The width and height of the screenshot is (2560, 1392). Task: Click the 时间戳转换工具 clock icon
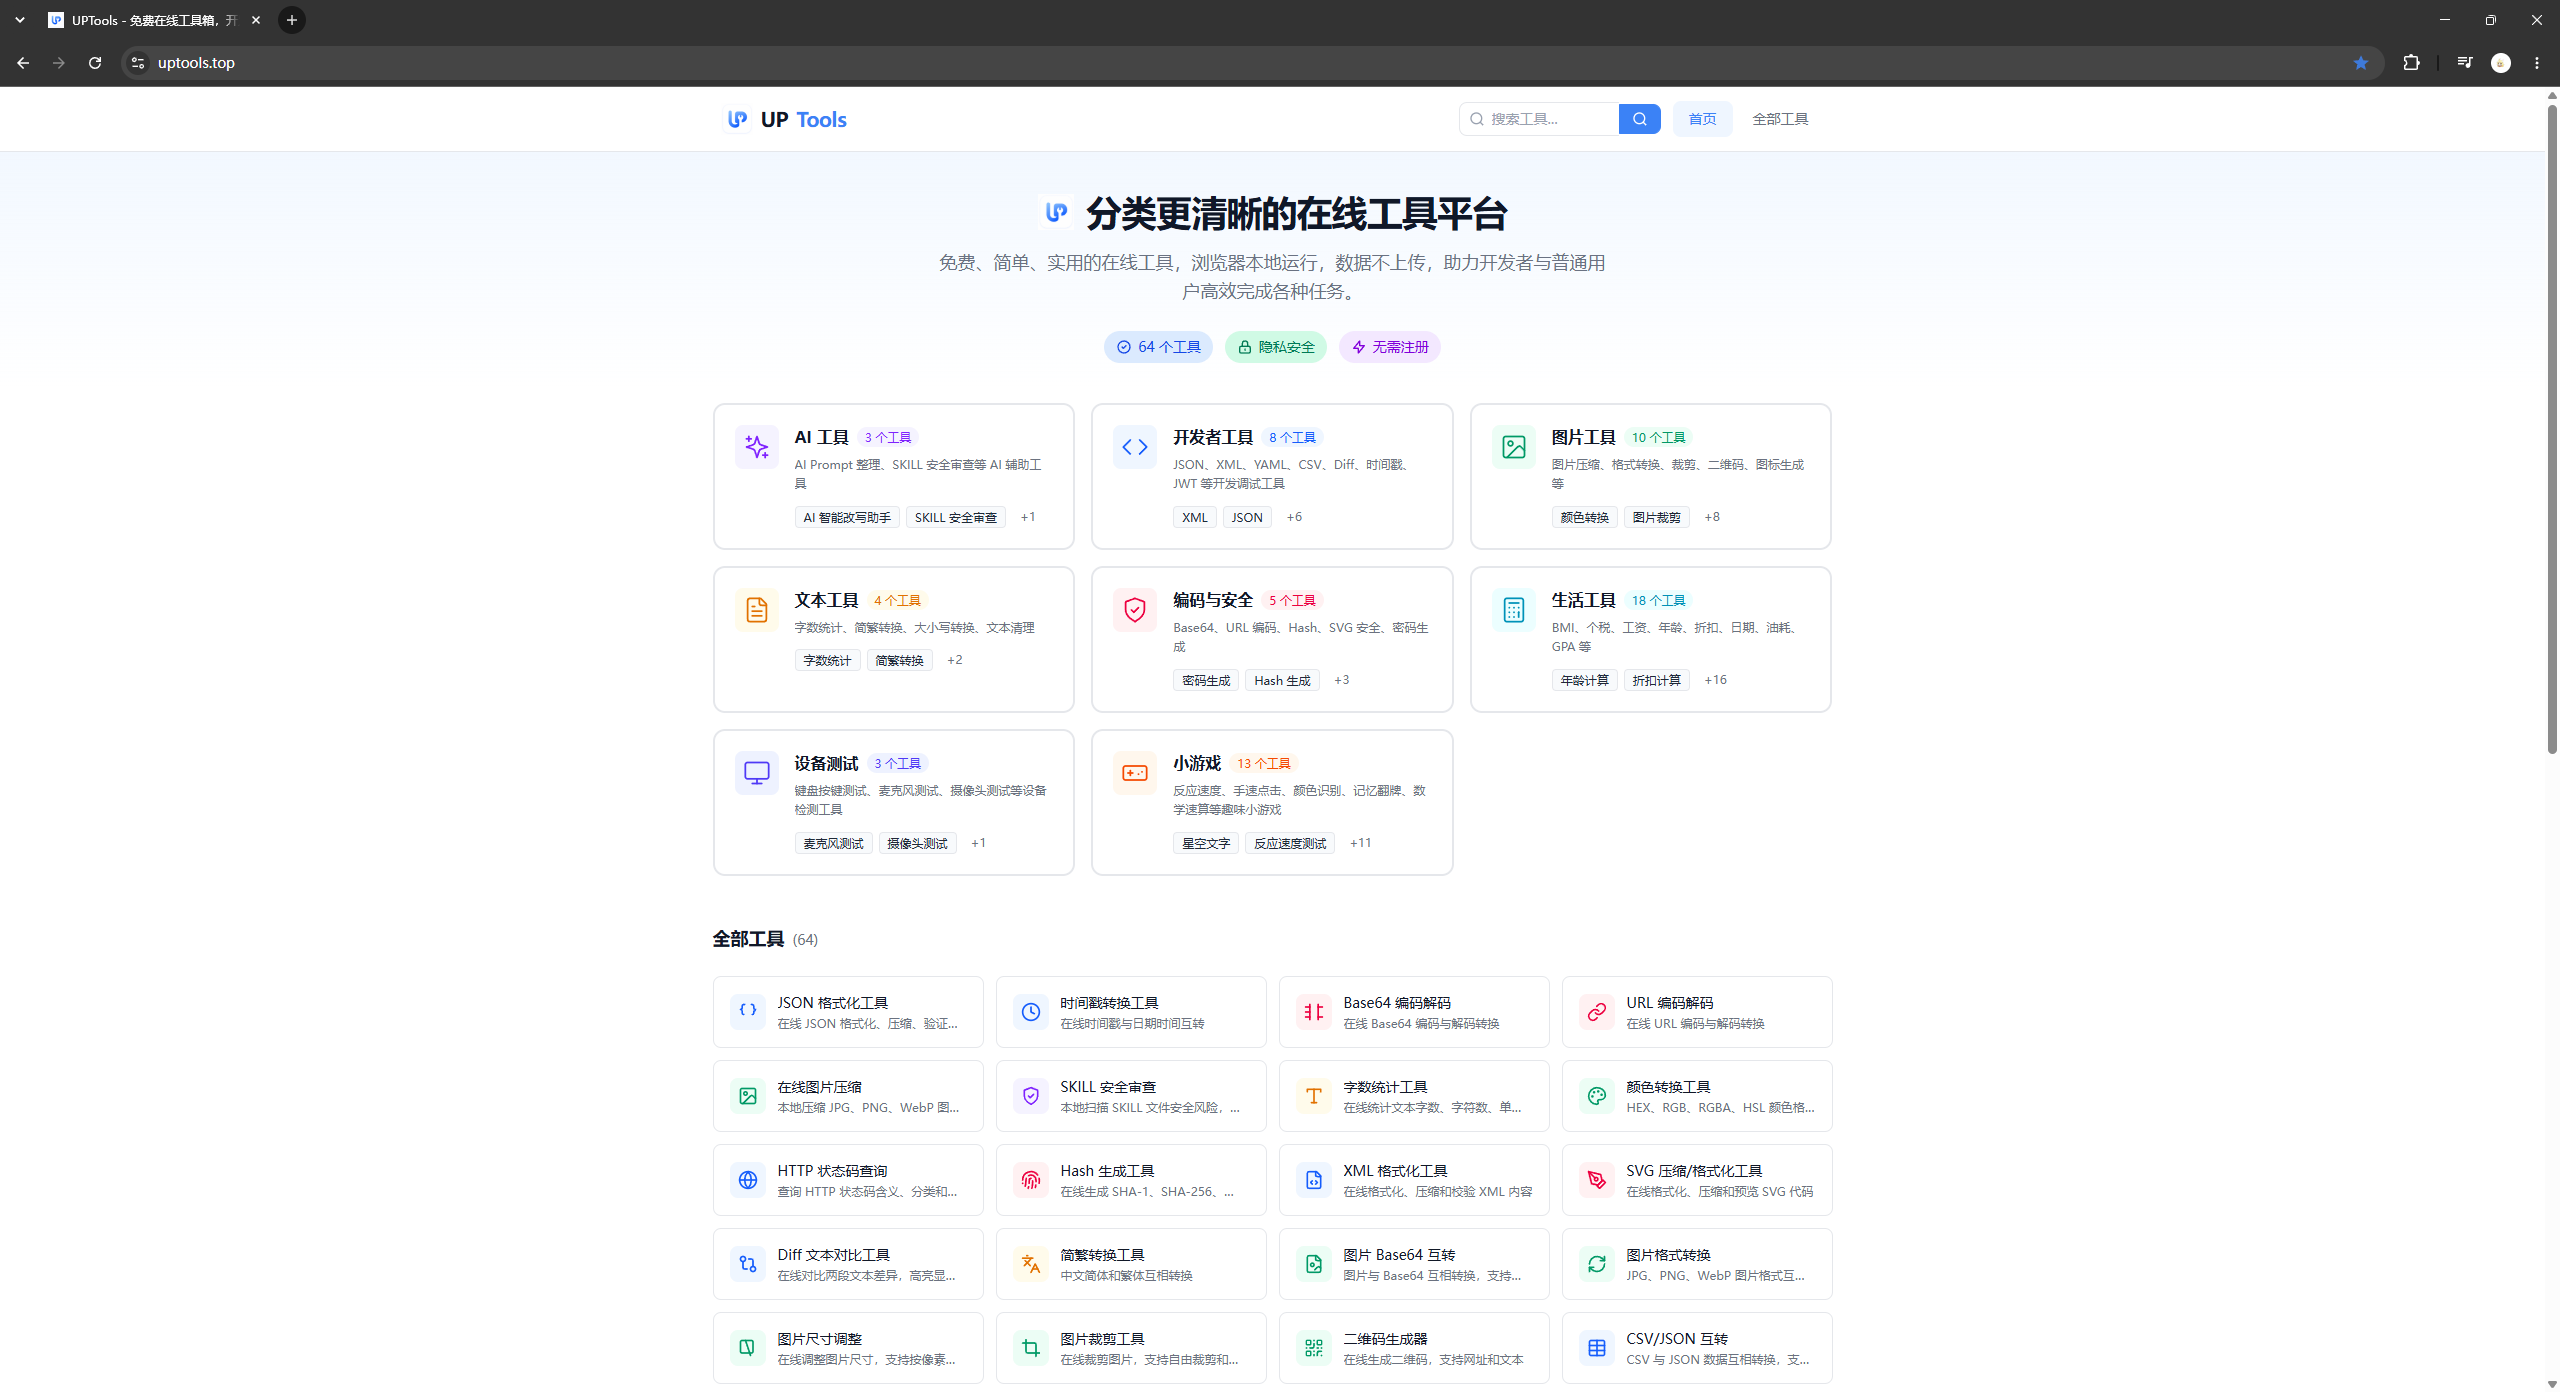tap(1030, 1011)
